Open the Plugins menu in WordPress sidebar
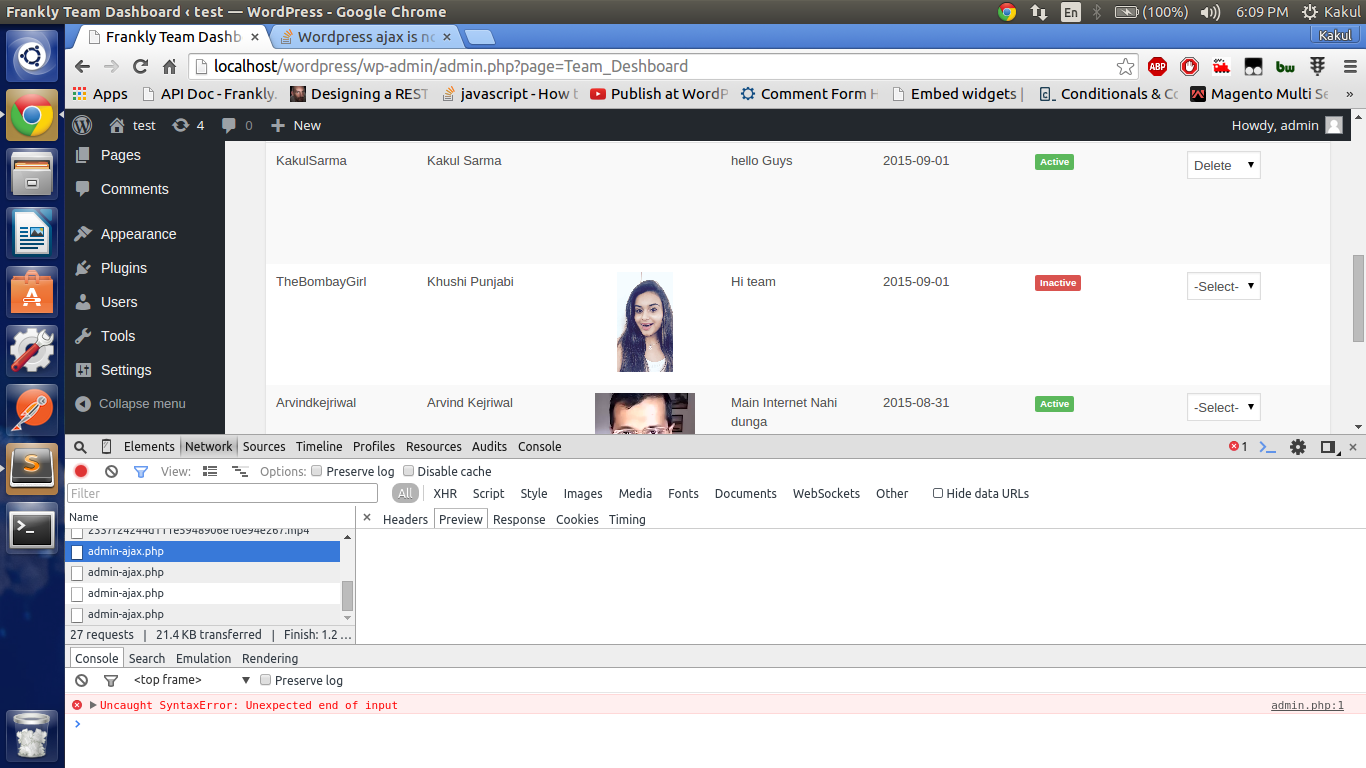This screenshot has width=1366, height=768. tap(123, 268)
